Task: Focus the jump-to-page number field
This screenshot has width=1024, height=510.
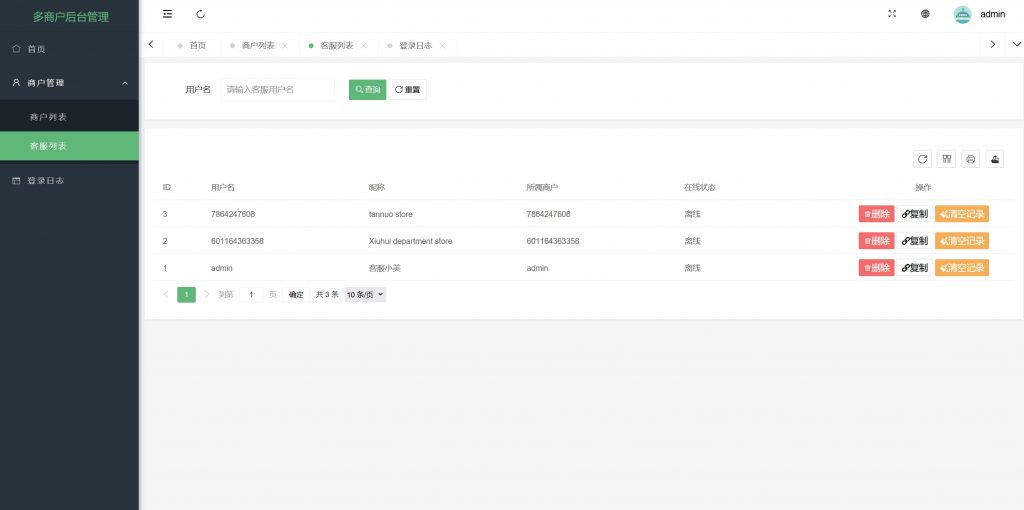Action: coord(251,295)
